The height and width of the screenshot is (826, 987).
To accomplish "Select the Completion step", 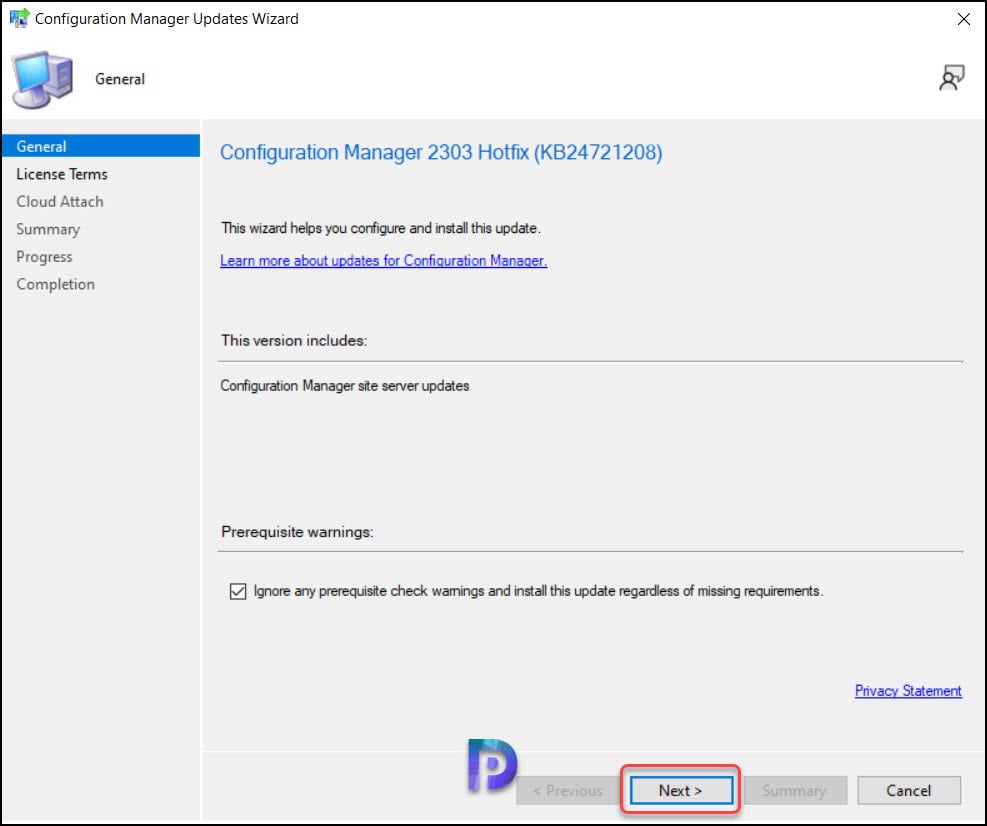I will (x=55, y=284).
